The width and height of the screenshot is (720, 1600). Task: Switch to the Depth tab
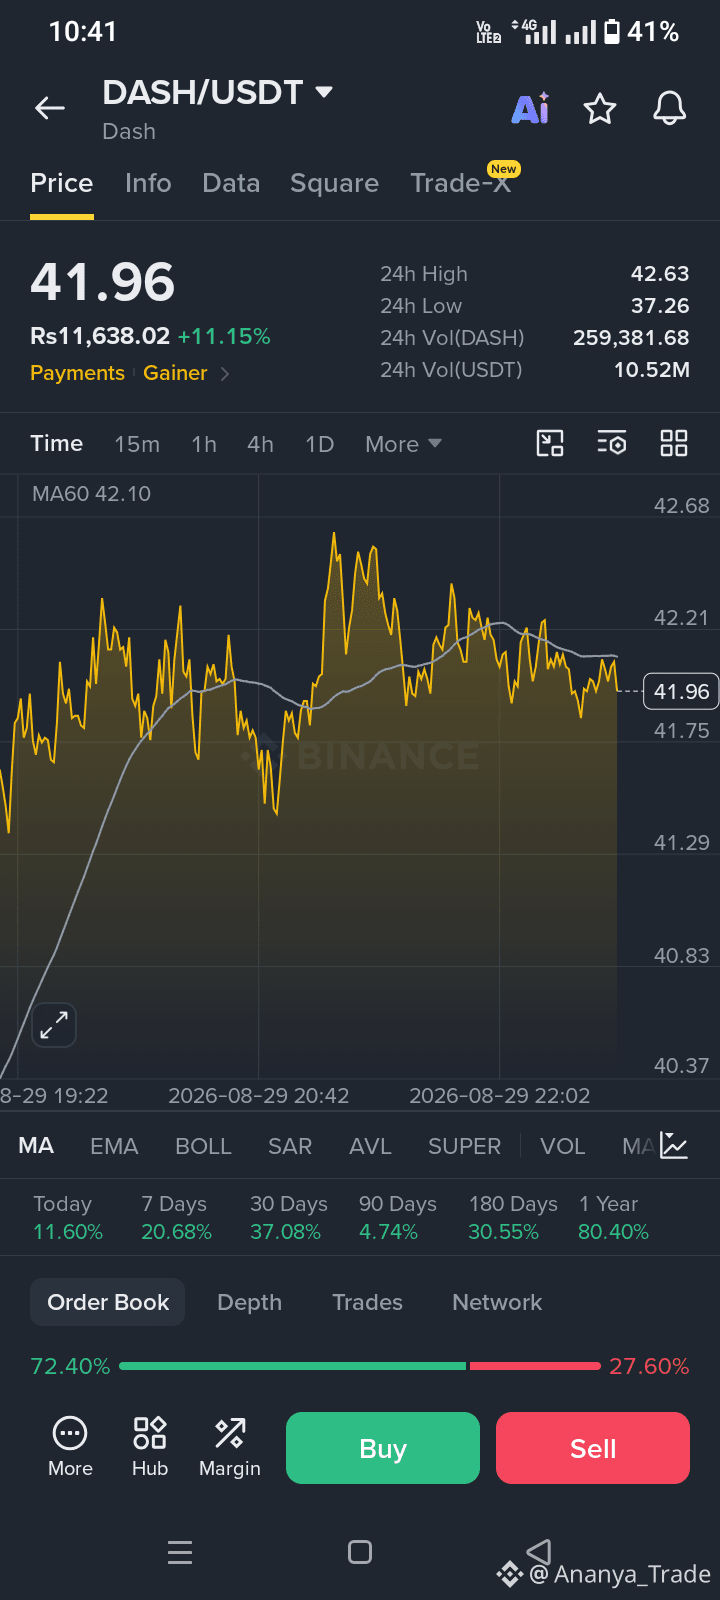click(x=249, y=1302)
